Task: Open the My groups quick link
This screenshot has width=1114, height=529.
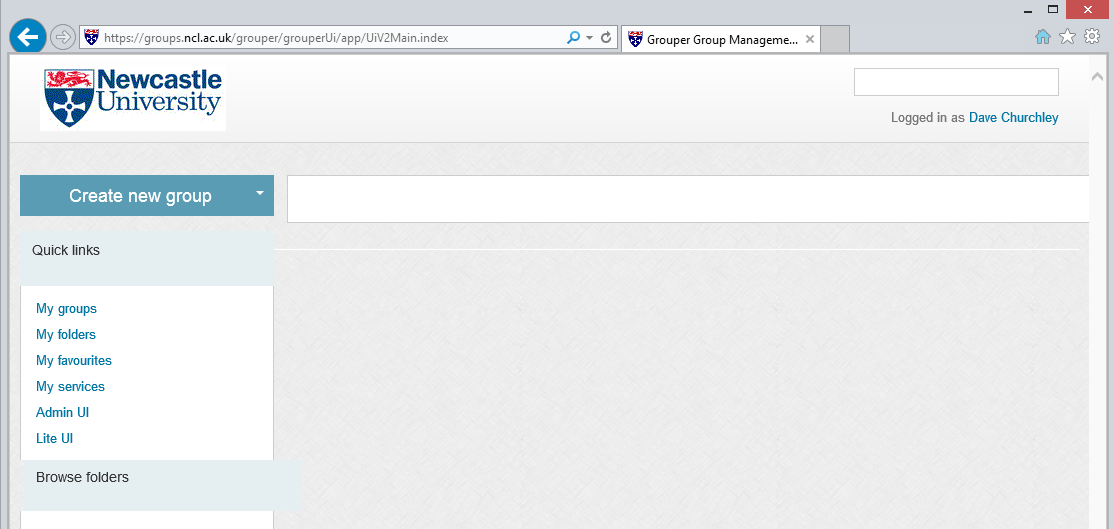Action: [66, 309]
